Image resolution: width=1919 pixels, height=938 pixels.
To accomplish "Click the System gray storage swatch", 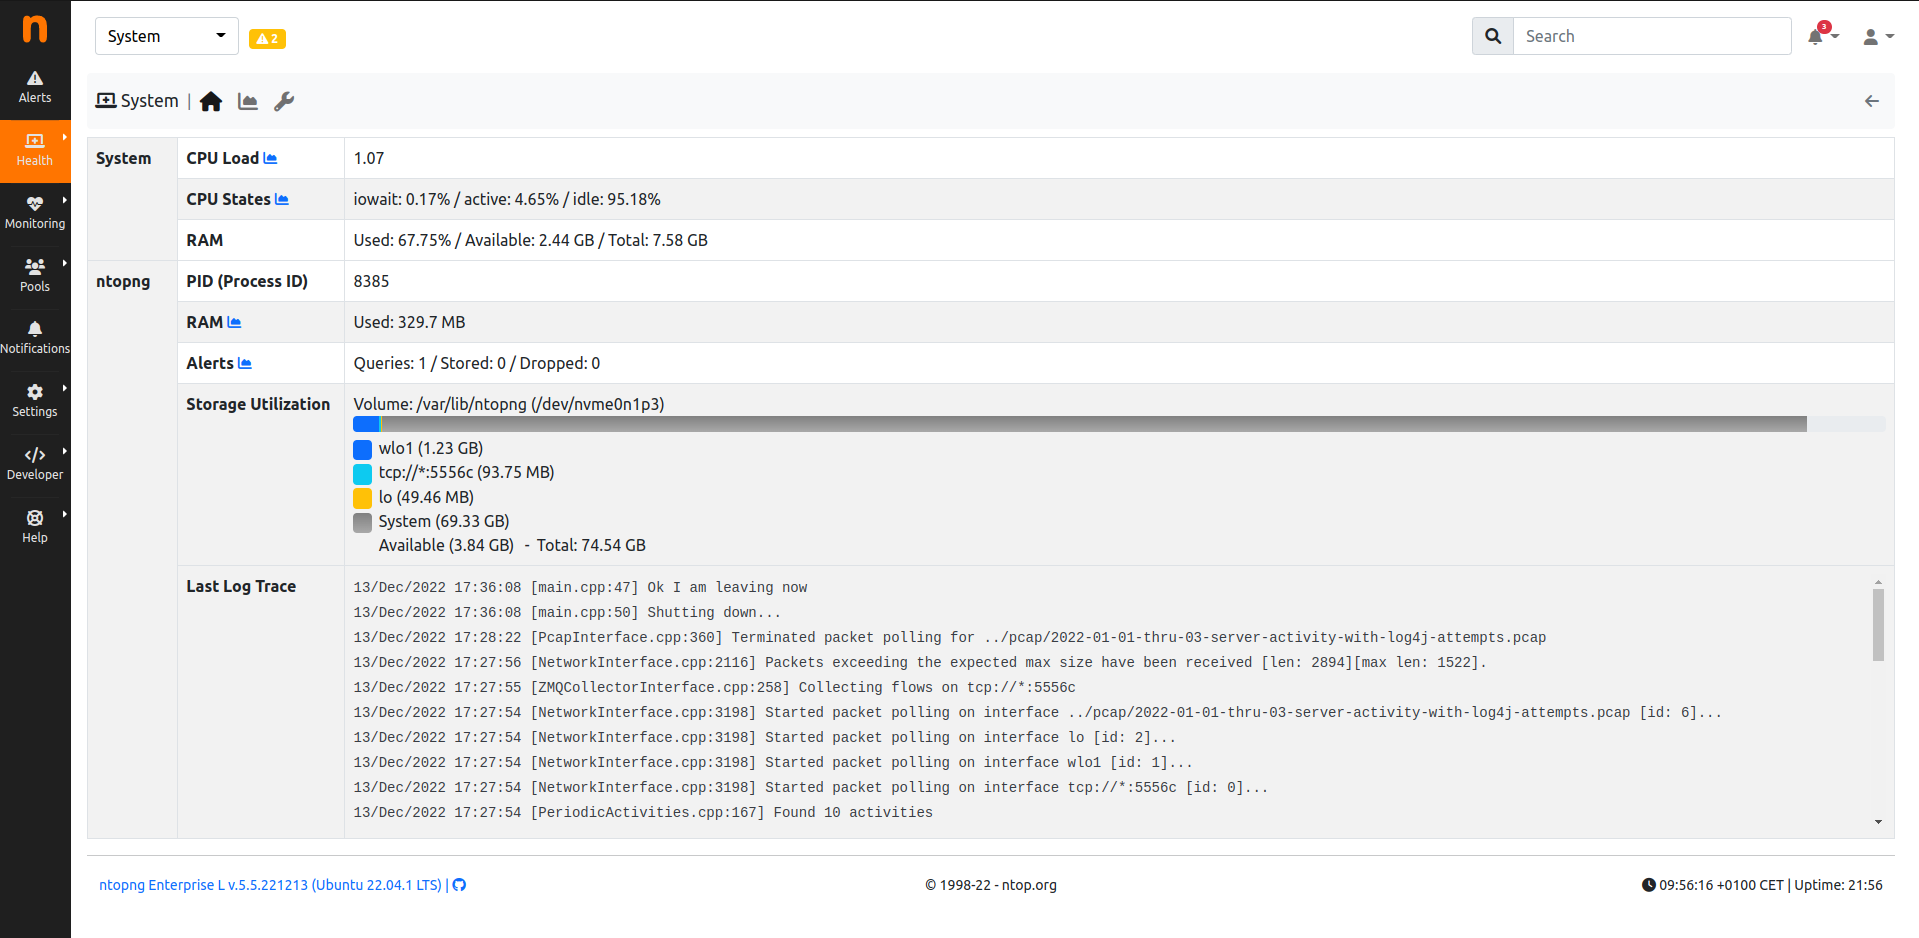I will (x=362, y=522).
